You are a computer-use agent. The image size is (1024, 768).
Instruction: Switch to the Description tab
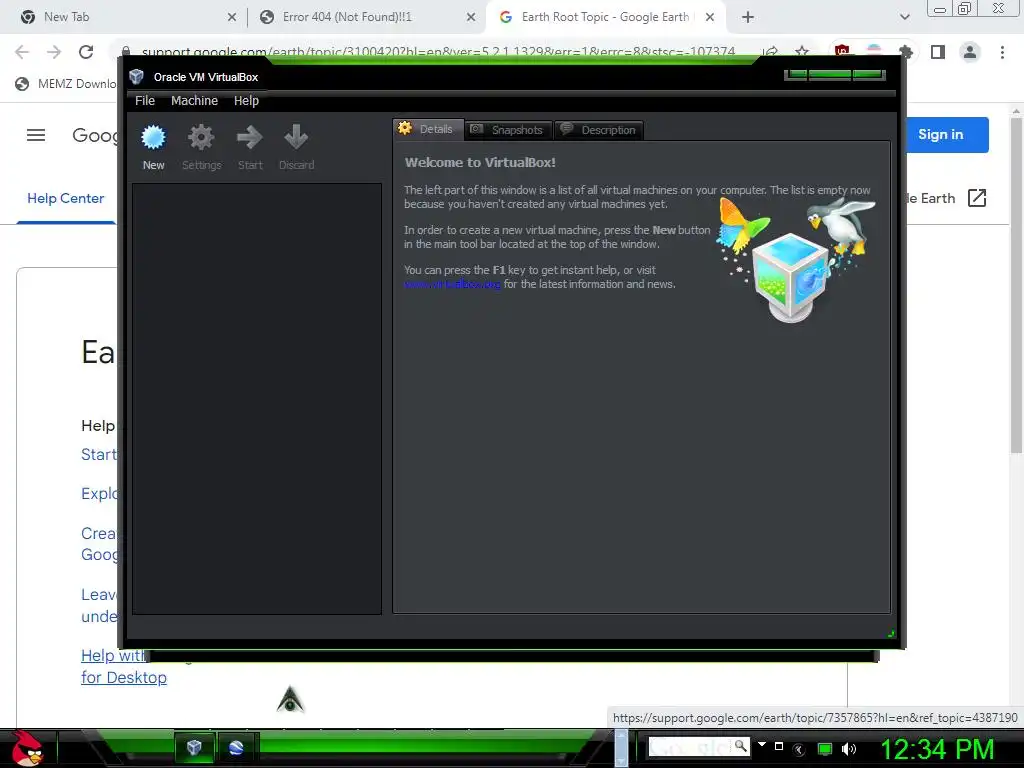[x=599, y=130]
